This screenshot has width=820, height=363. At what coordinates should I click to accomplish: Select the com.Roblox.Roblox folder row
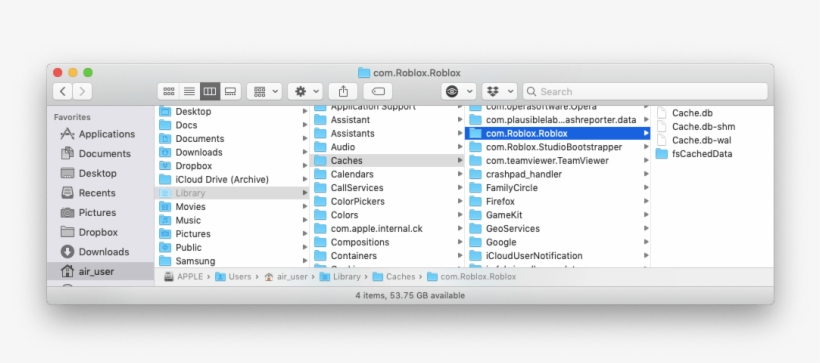click(557, 133)
